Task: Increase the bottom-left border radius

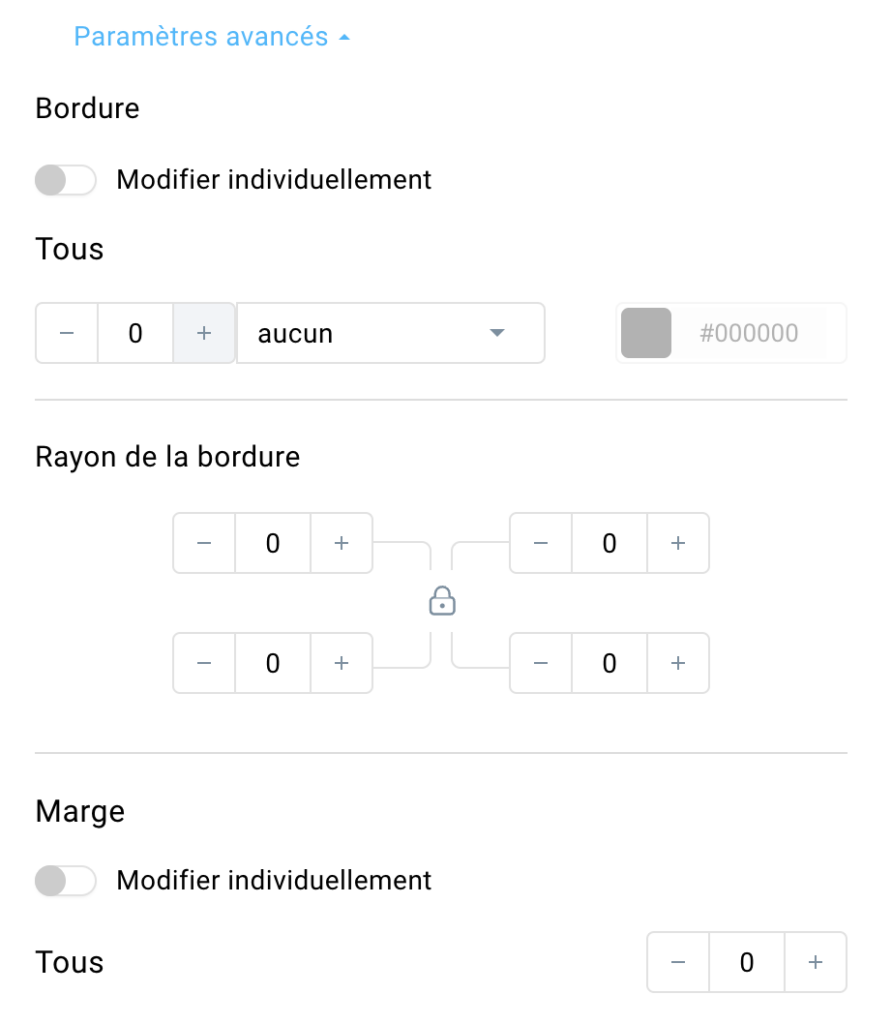Action: pos(342,663)
